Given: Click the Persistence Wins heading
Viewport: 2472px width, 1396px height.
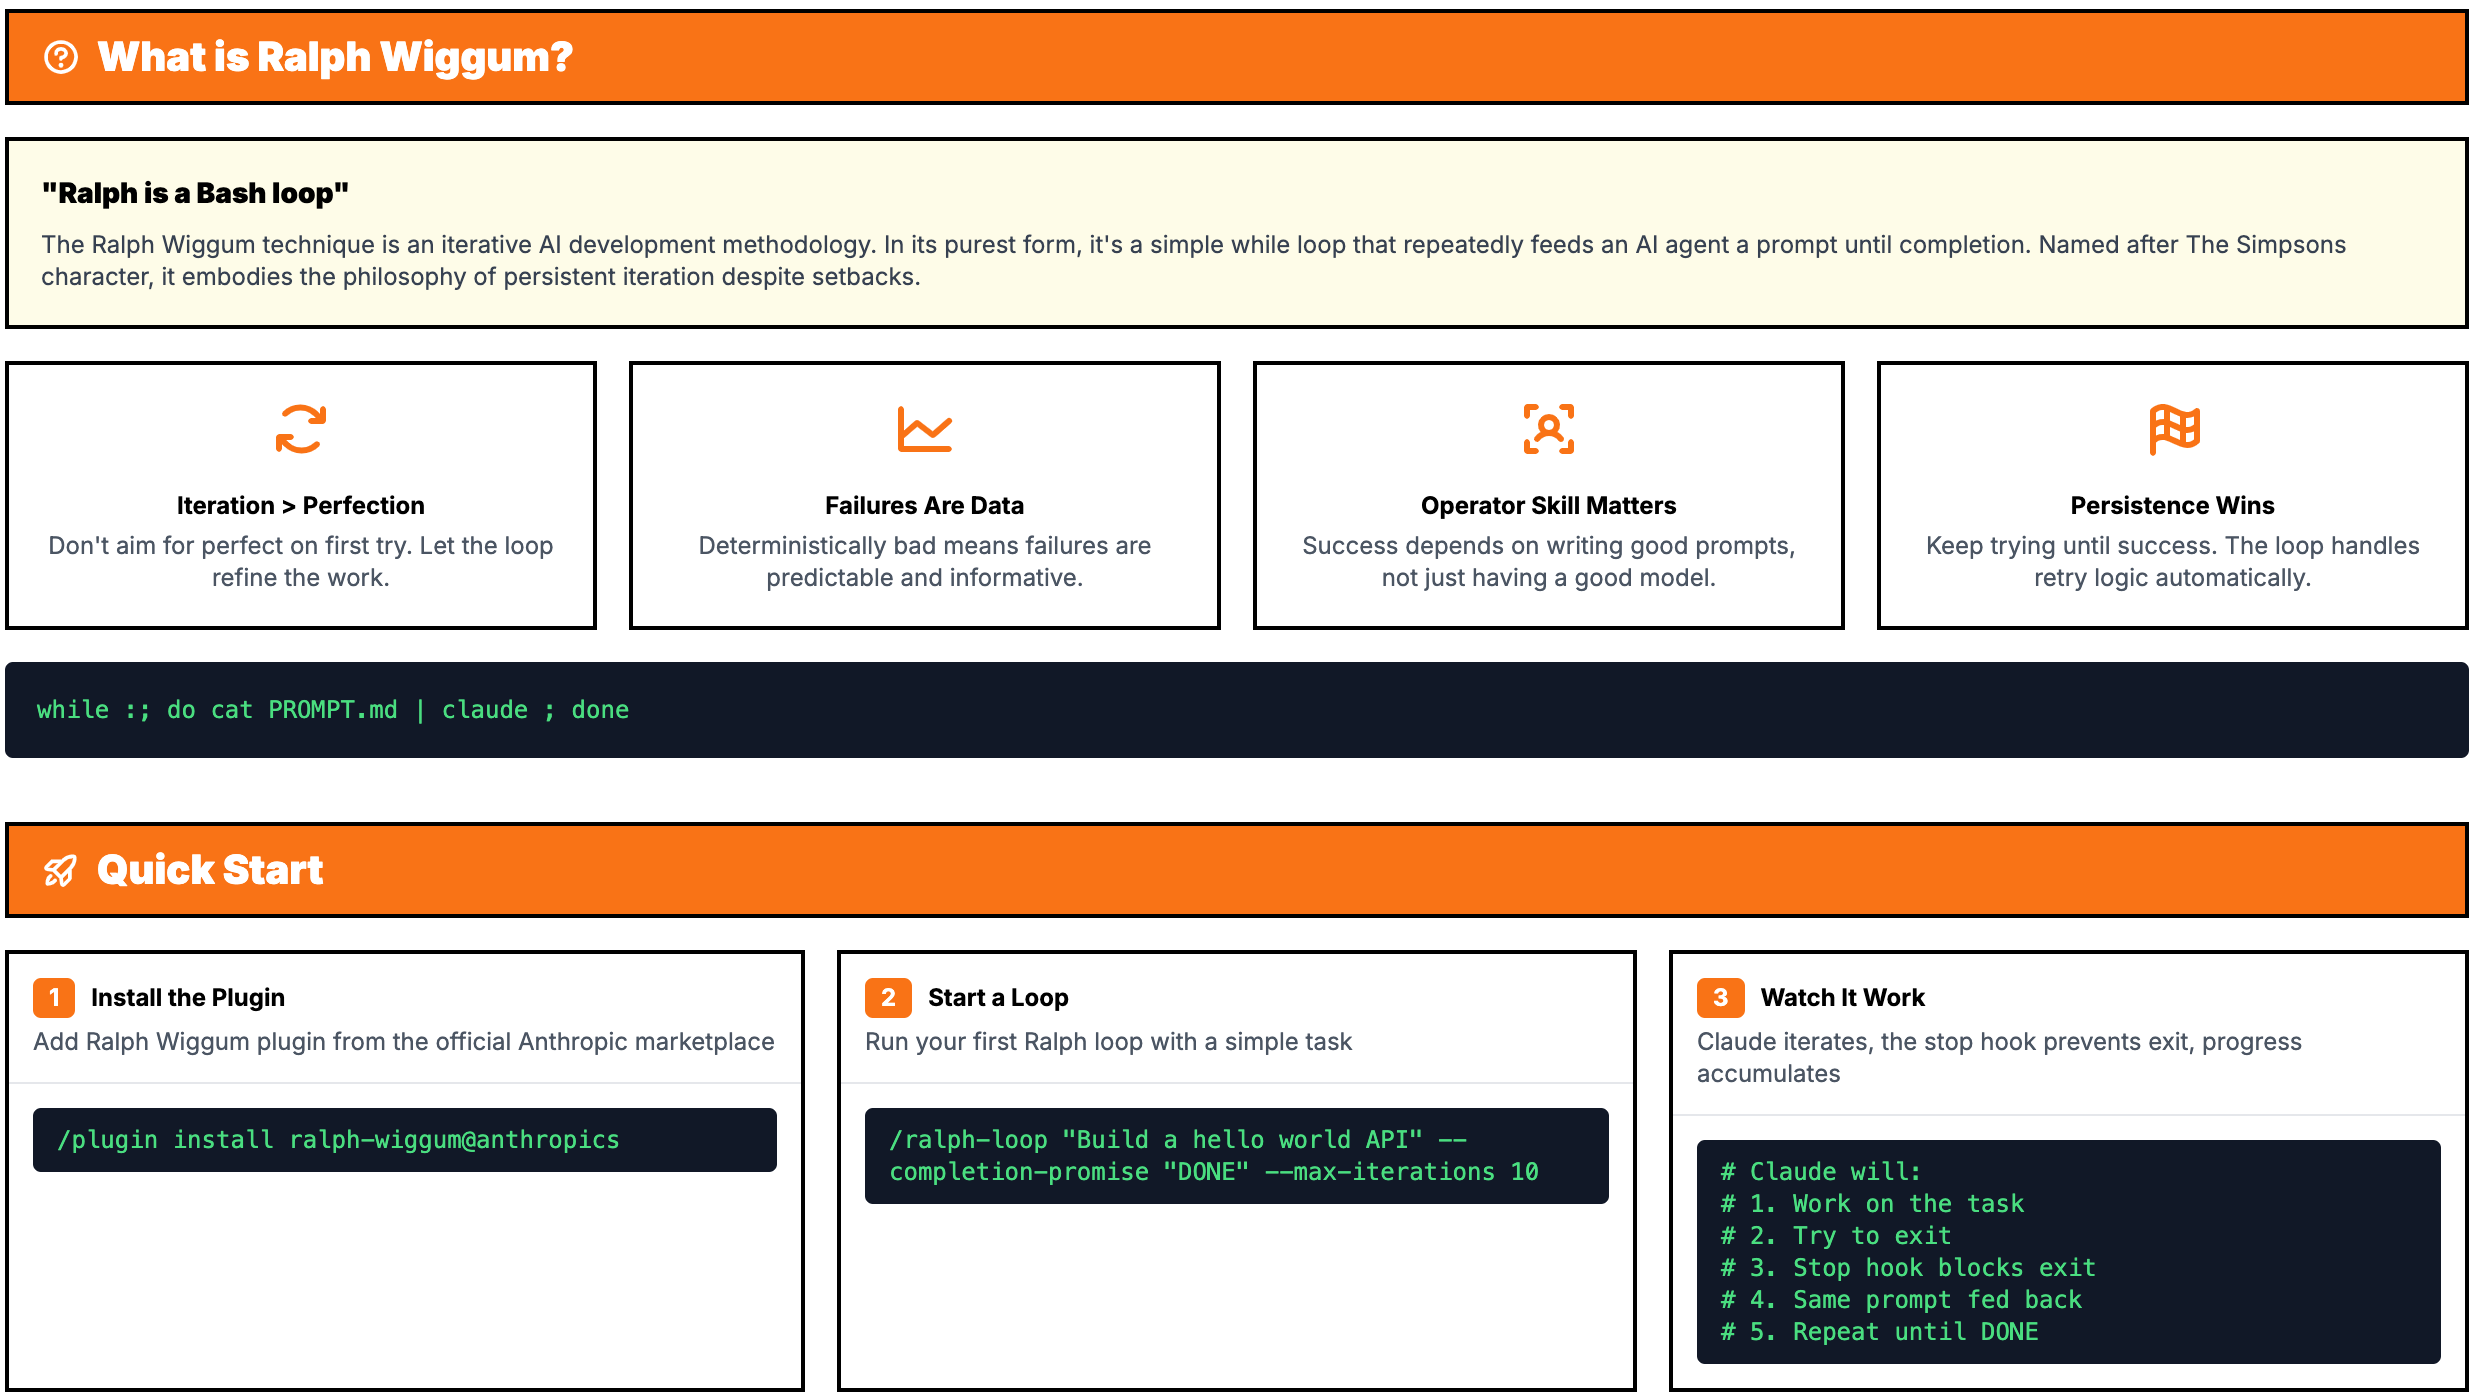Looking at the screenshot, I should [x=2172, y=505].
